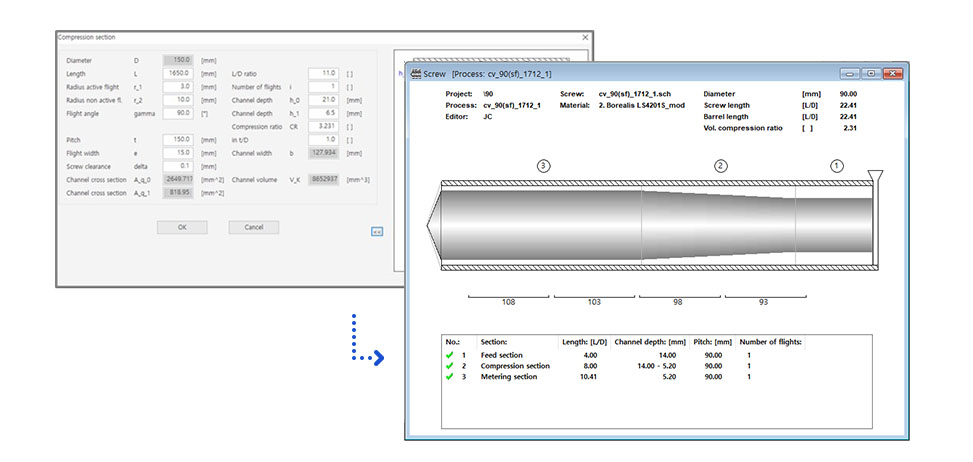This screenshot has height=462, width=973.
Task: Click the Flight angle gamma field
Action: click(x=177, y=113)
